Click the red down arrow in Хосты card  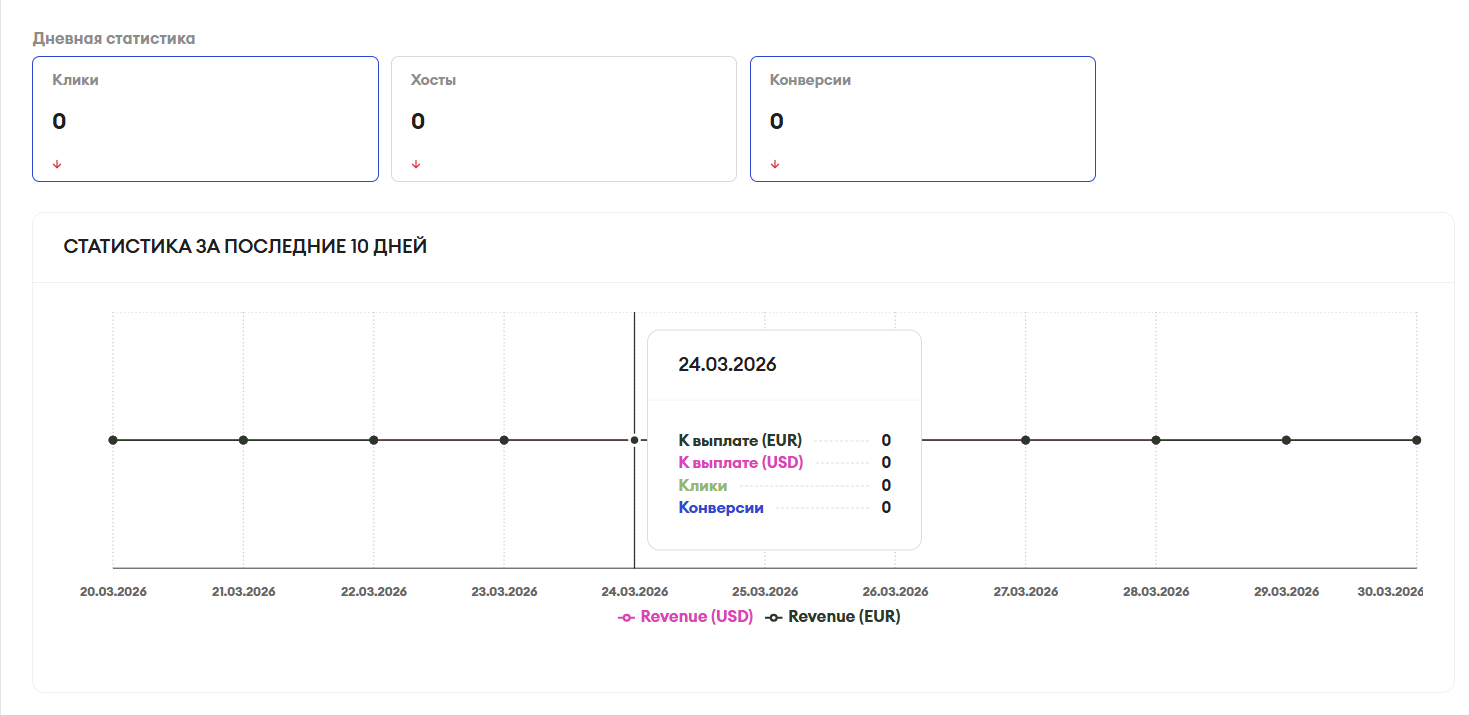tap(416, 164)
